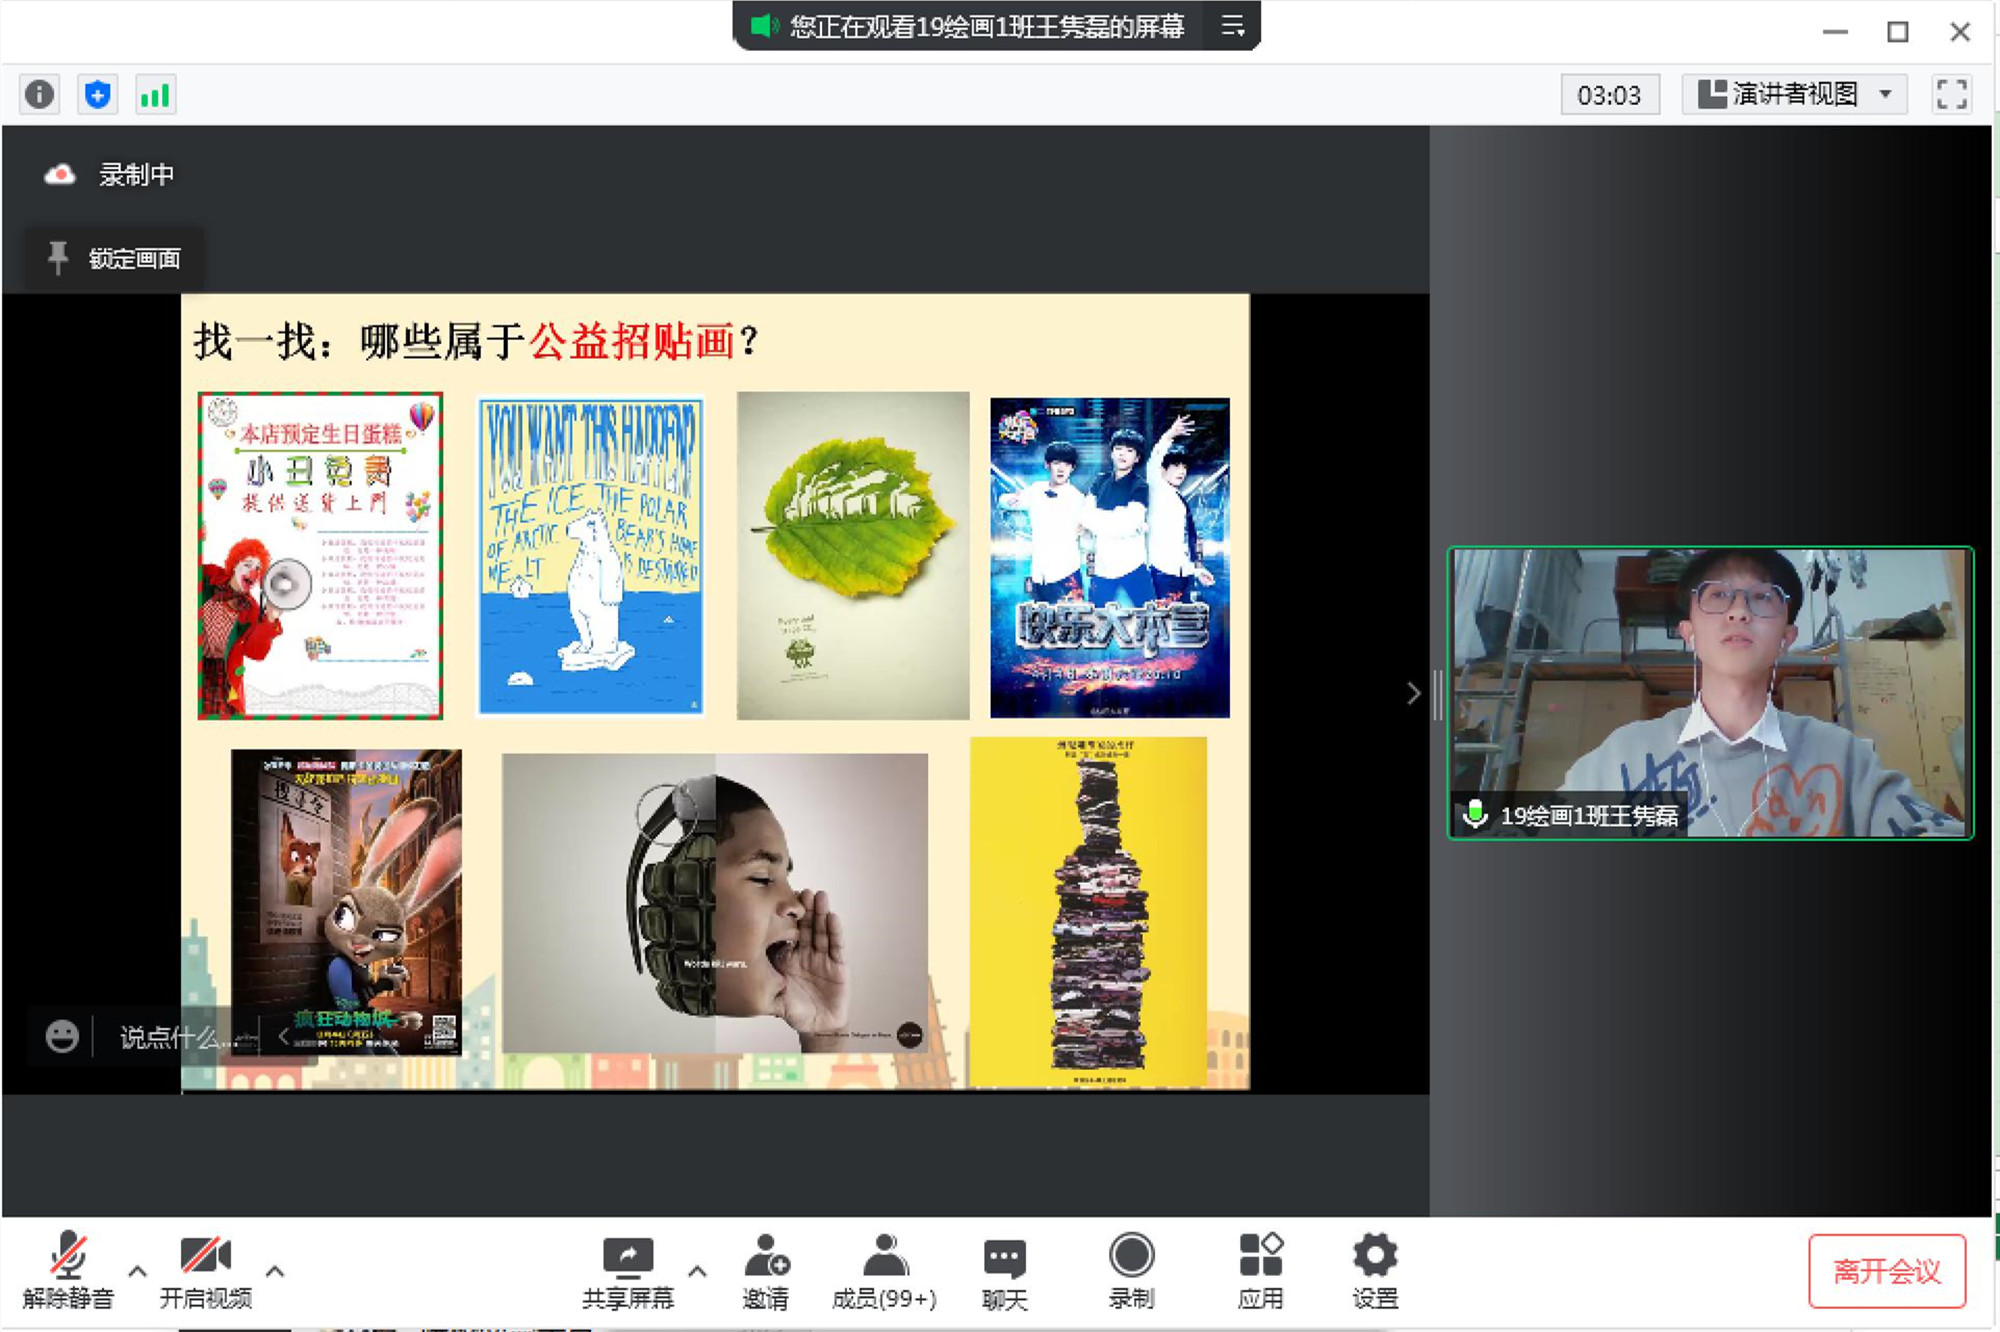The image size is (2000, 1332).
Task: Expand video options arrow
Action: click(x=275, y=1271)
